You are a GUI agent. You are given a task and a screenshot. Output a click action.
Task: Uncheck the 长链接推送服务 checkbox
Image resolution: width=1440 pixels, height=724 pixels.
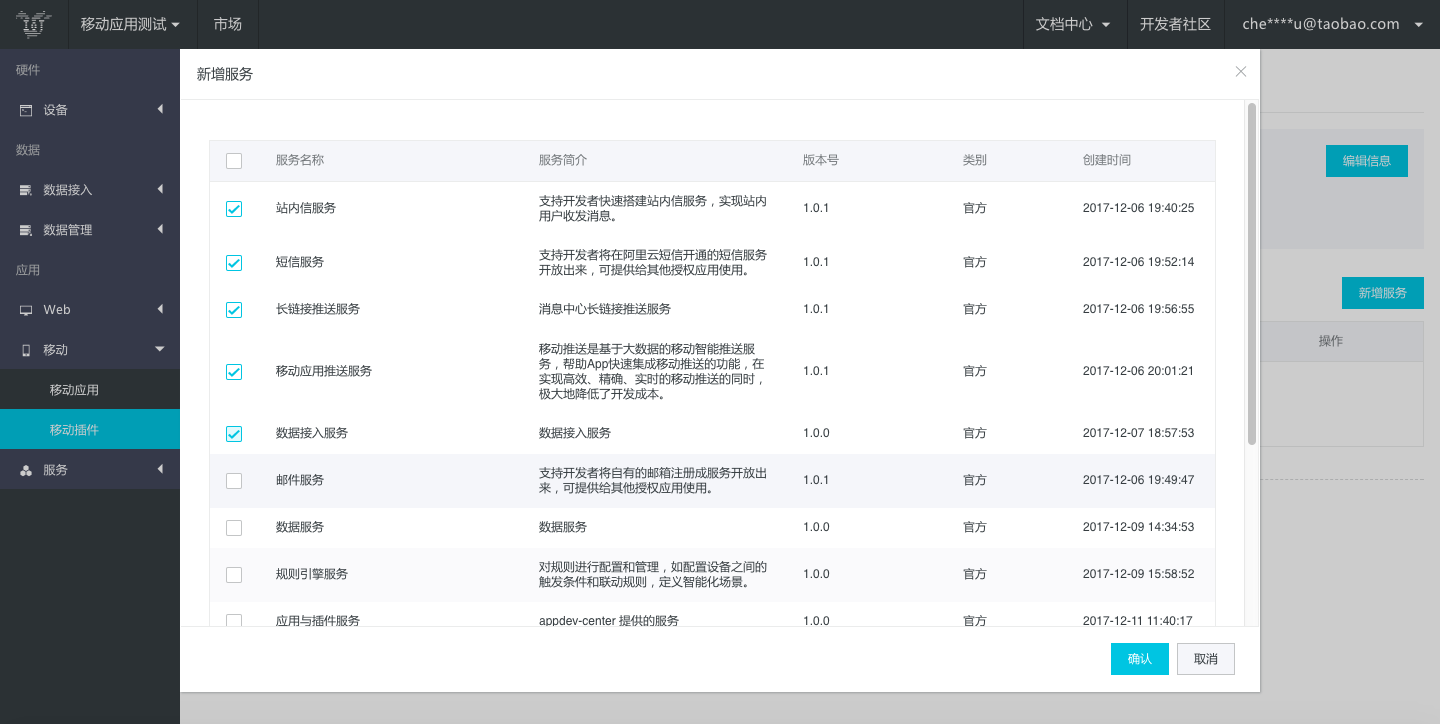click(x=234, y=310)
